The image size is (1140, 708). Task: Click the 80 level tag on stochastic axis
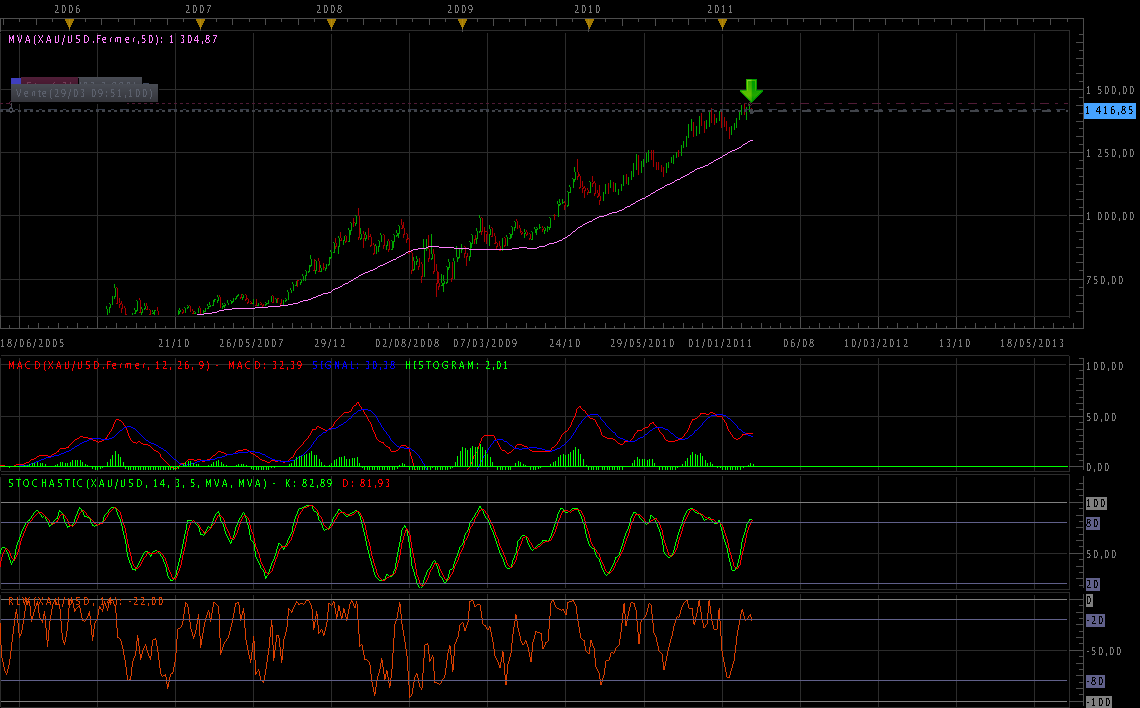point(1093,523)
